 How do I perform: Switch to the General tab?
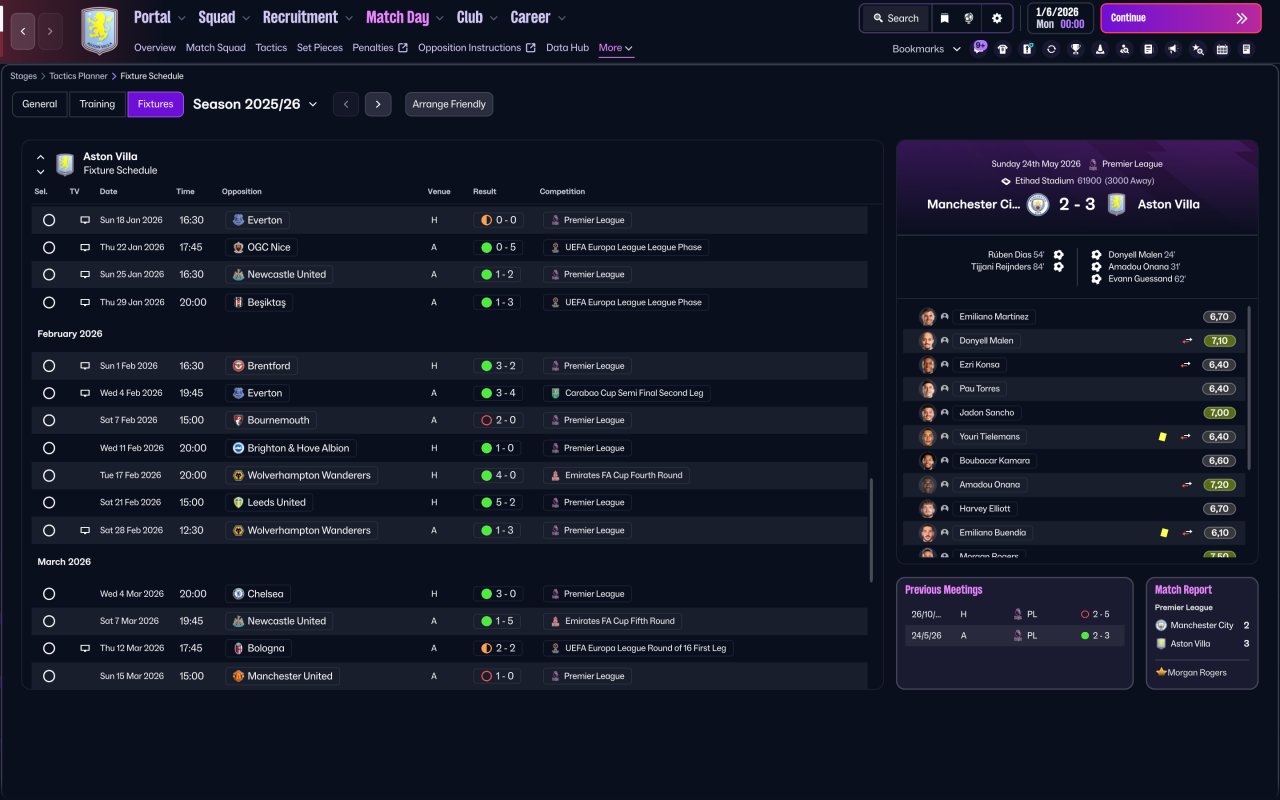pos(40,104)
